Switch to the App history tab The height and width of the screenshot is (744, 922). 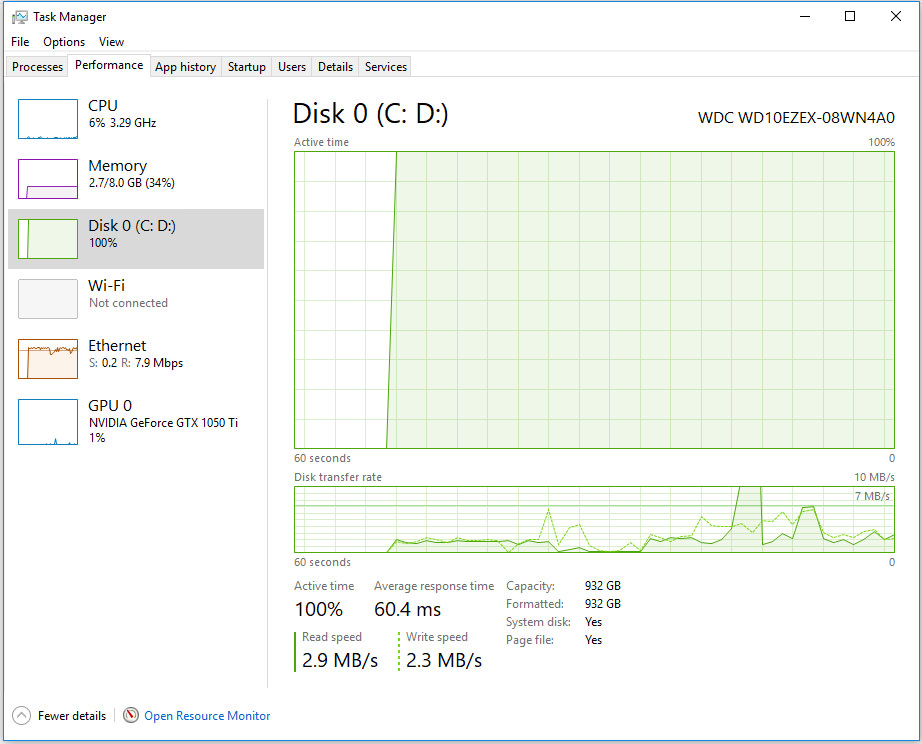[185, 67]
